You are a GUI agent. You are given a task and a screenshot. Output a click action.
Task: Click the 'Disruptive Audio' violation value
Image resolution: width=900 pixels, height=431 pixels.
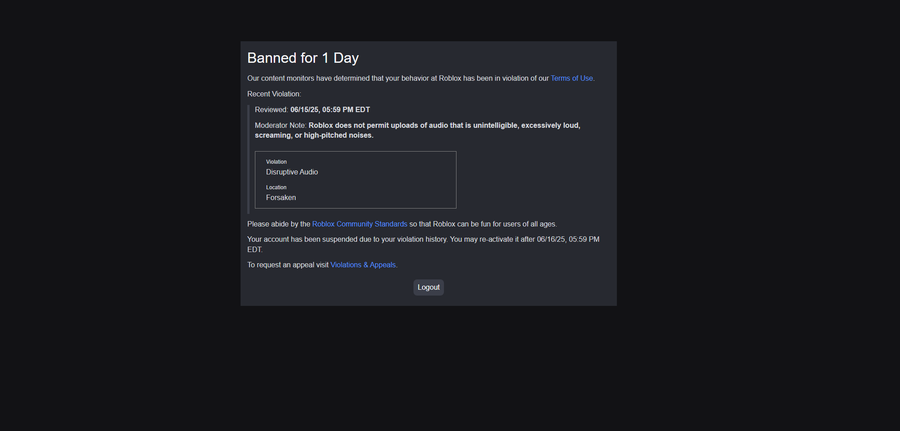click(292, 172)
